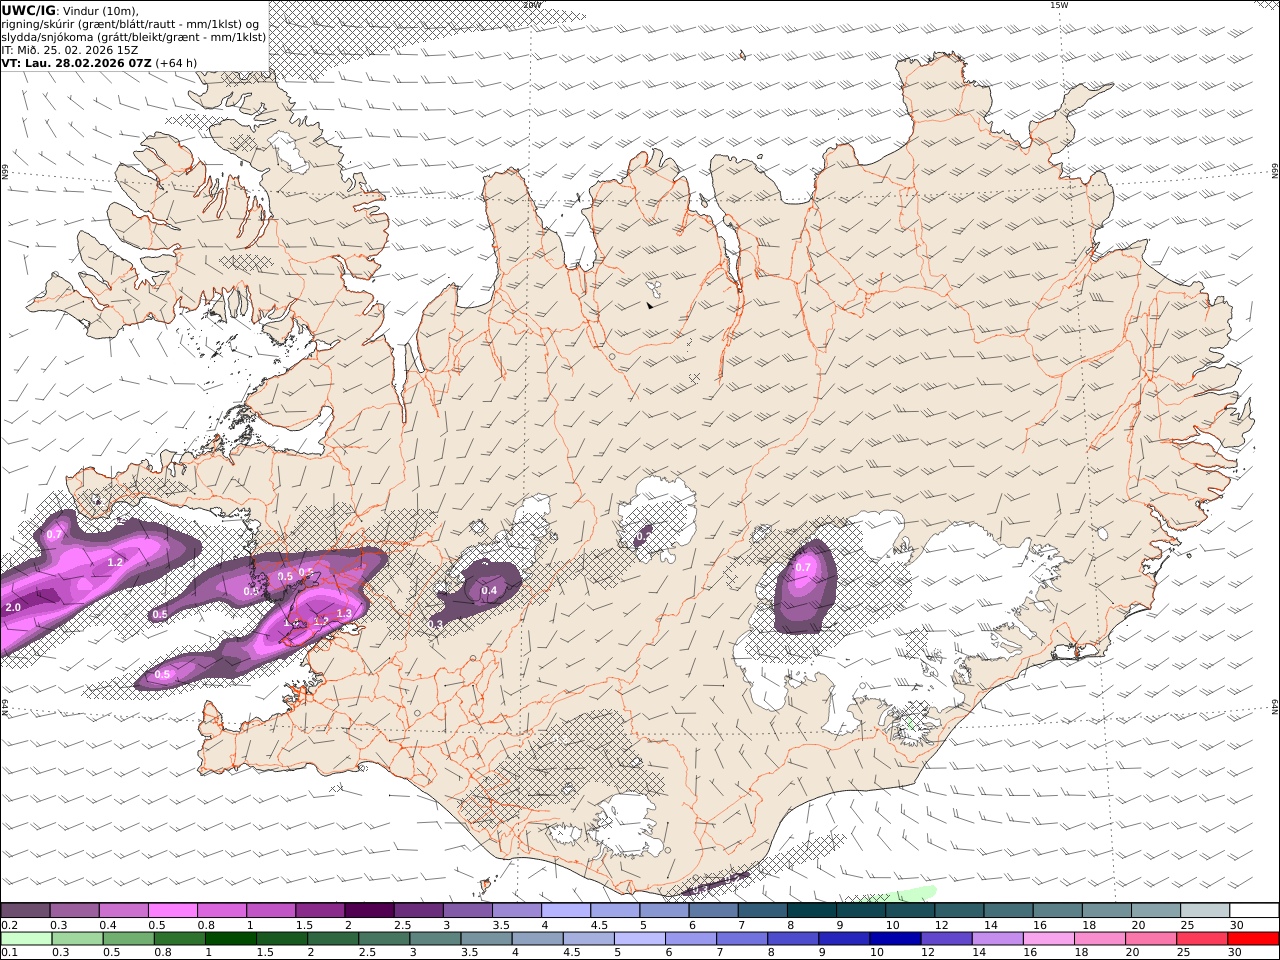Select the 20W longitude label
The width and height of the screenshot is (1280, 960).
(532, 5)
